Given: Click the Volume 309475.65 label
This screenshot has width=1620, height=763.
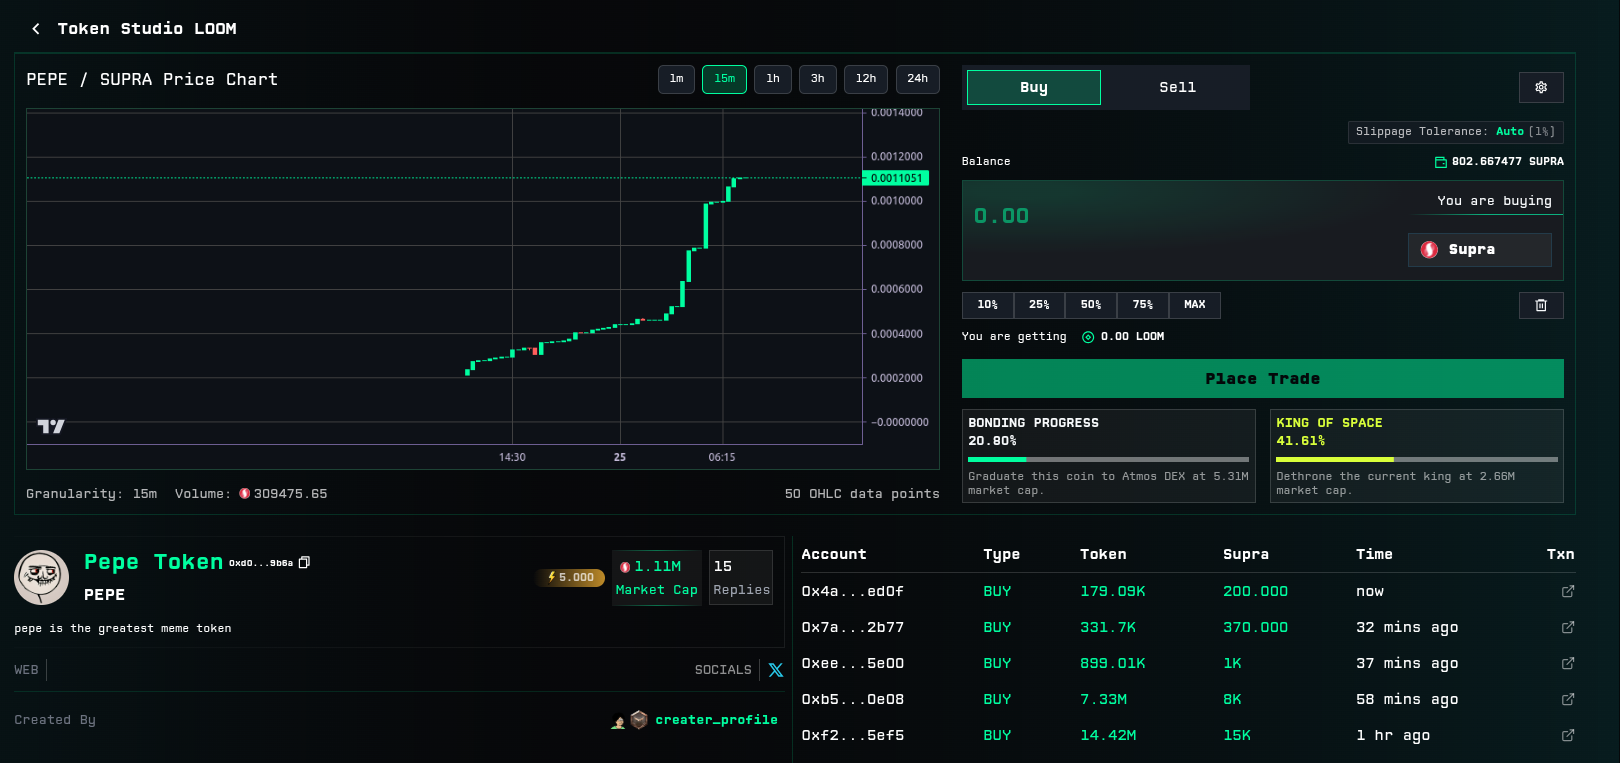Looking at the screenshot, I should [x=251, y=494].
